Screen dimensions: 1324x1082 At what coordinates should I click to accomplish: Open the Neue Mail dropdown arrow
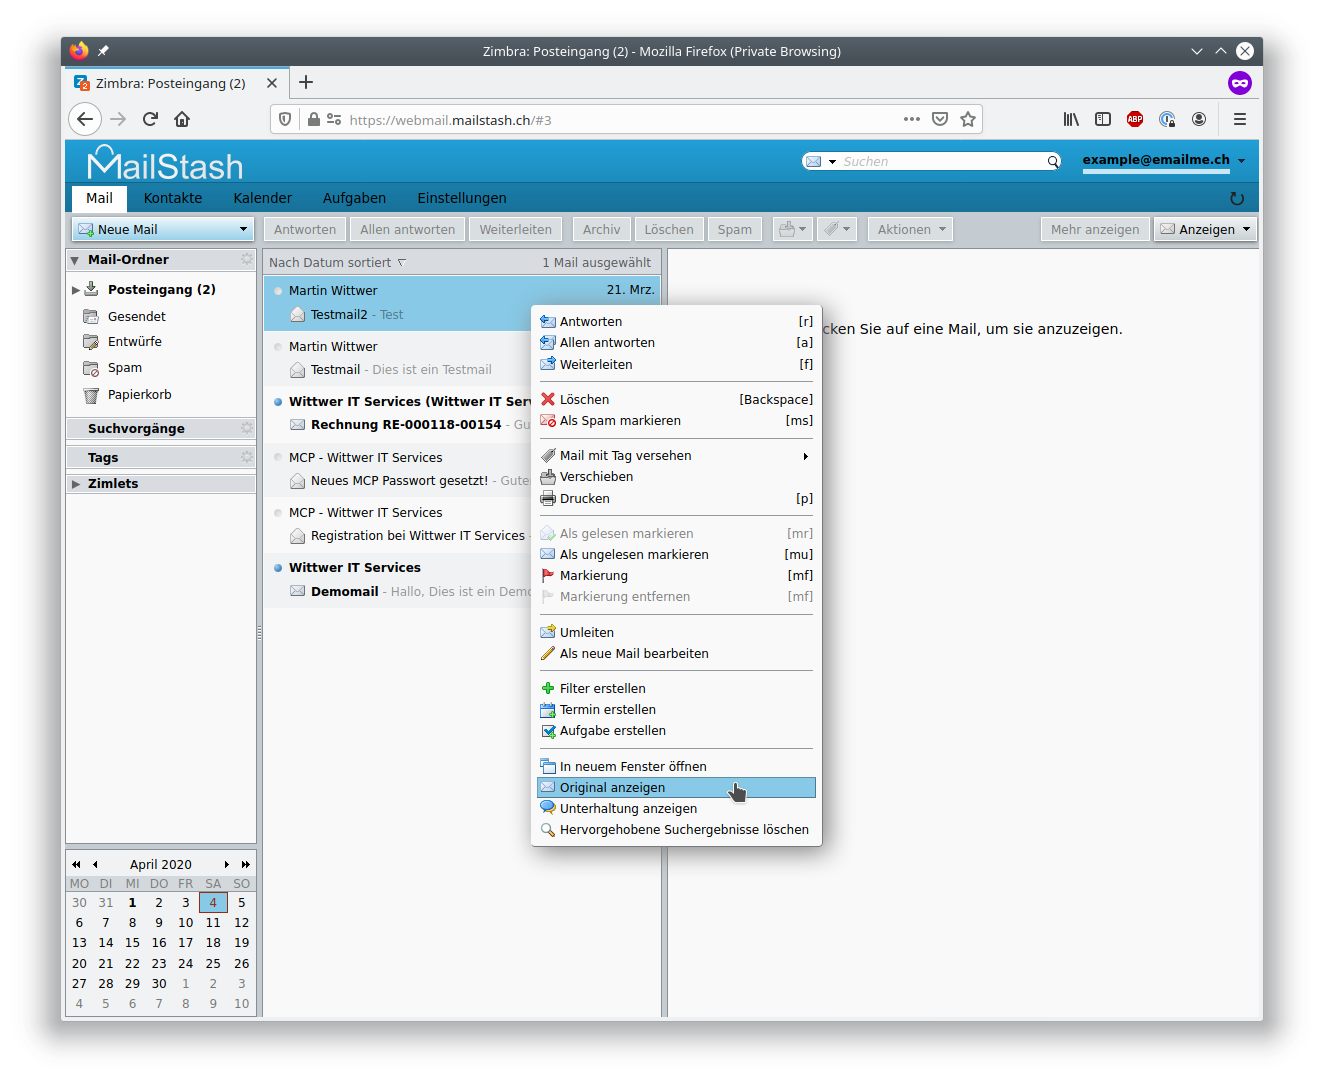243,229
